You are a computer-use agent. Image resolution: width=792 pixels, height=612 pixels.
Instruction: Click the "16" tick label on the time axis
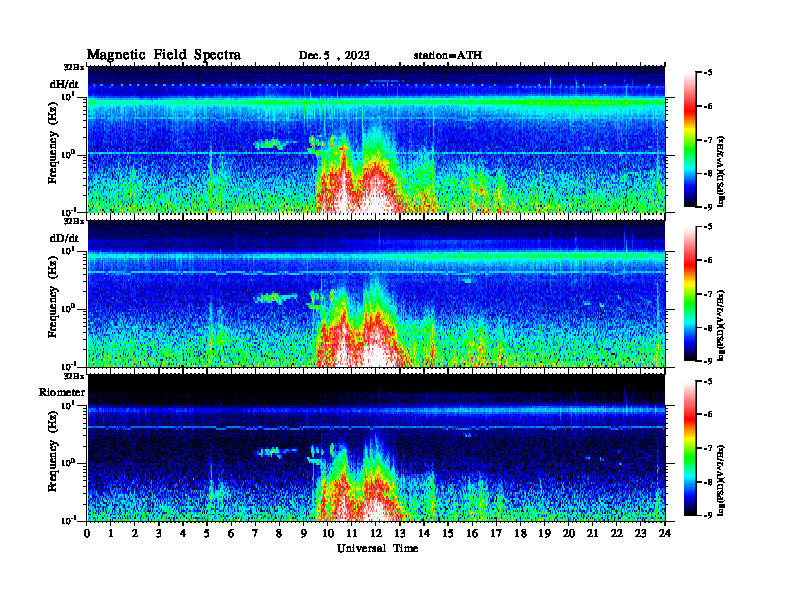[x=472, y=533]
